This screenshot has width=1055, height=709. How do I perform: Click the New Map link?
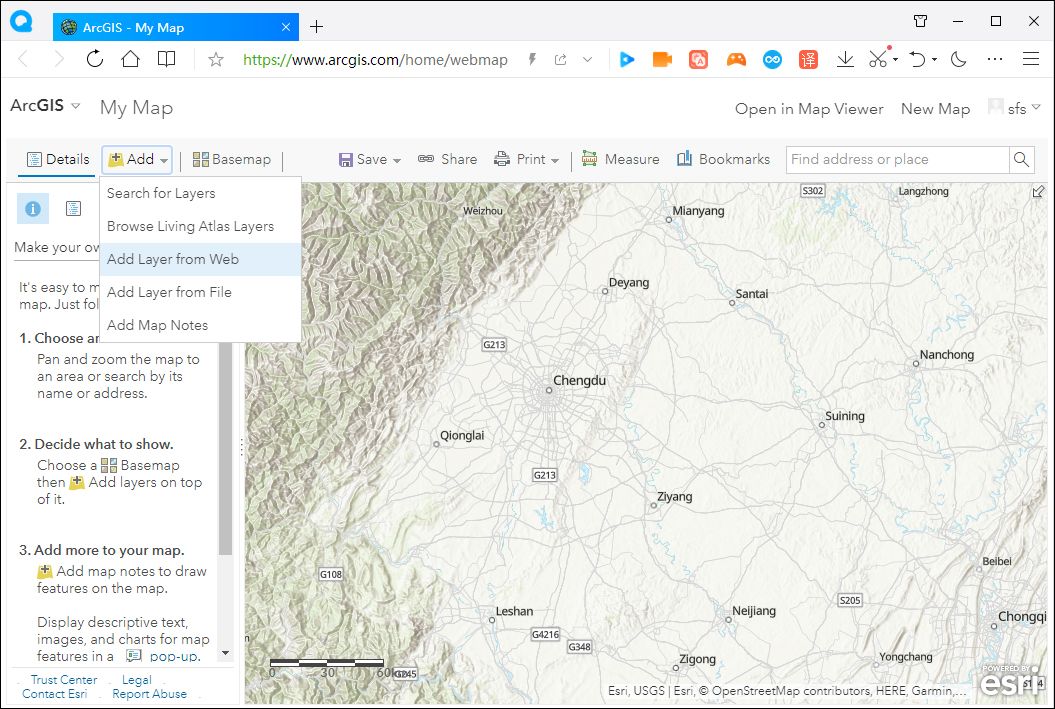[x=935, y=109]
